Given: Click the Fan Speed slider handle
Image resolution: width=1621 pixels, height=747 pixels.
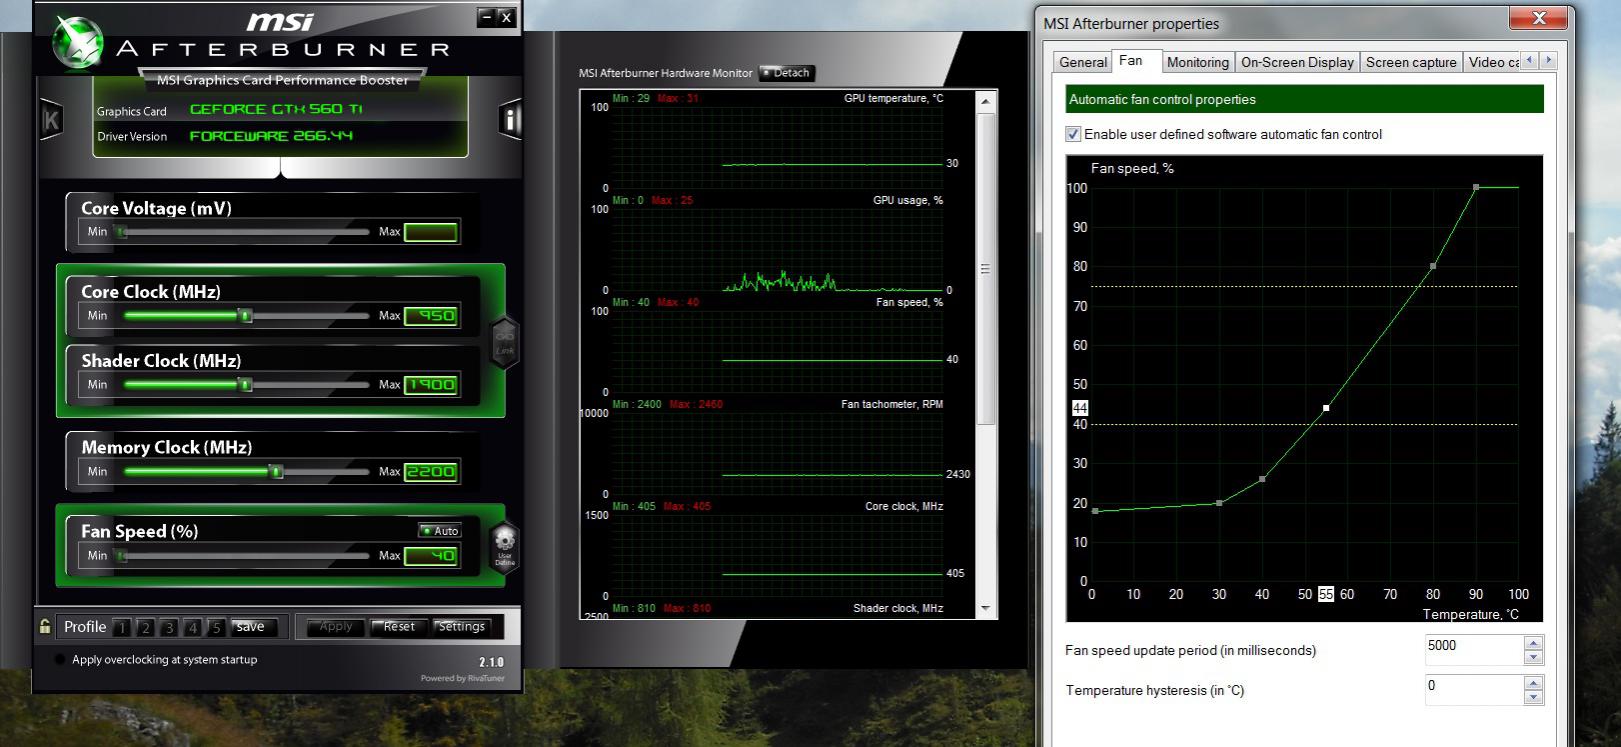Looking at the screenshot, I should [x=122, y=556].
